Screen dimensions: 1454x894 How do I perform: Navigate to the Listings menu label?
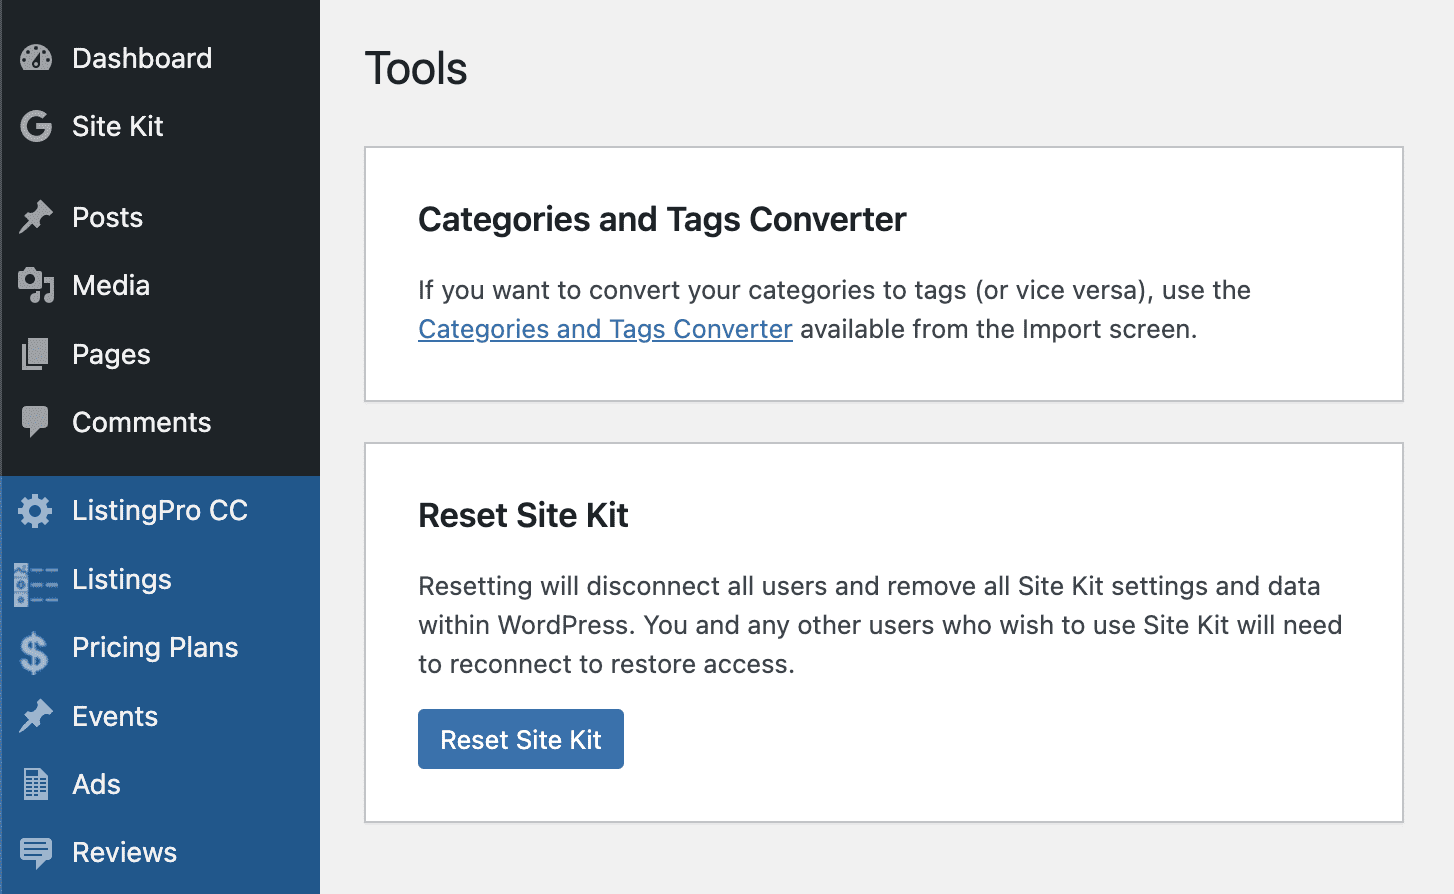(122, 580)
